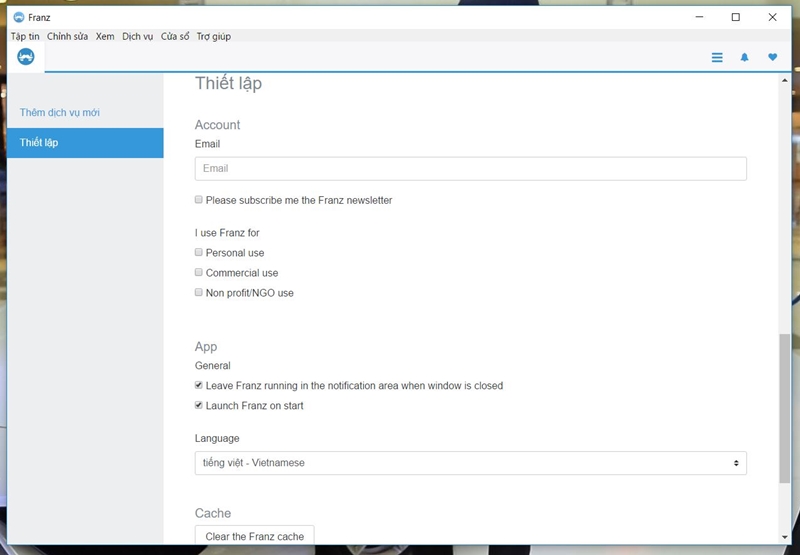Click the scrollbar down arrow
The image size is (800, 555).
tap(784, 537)
